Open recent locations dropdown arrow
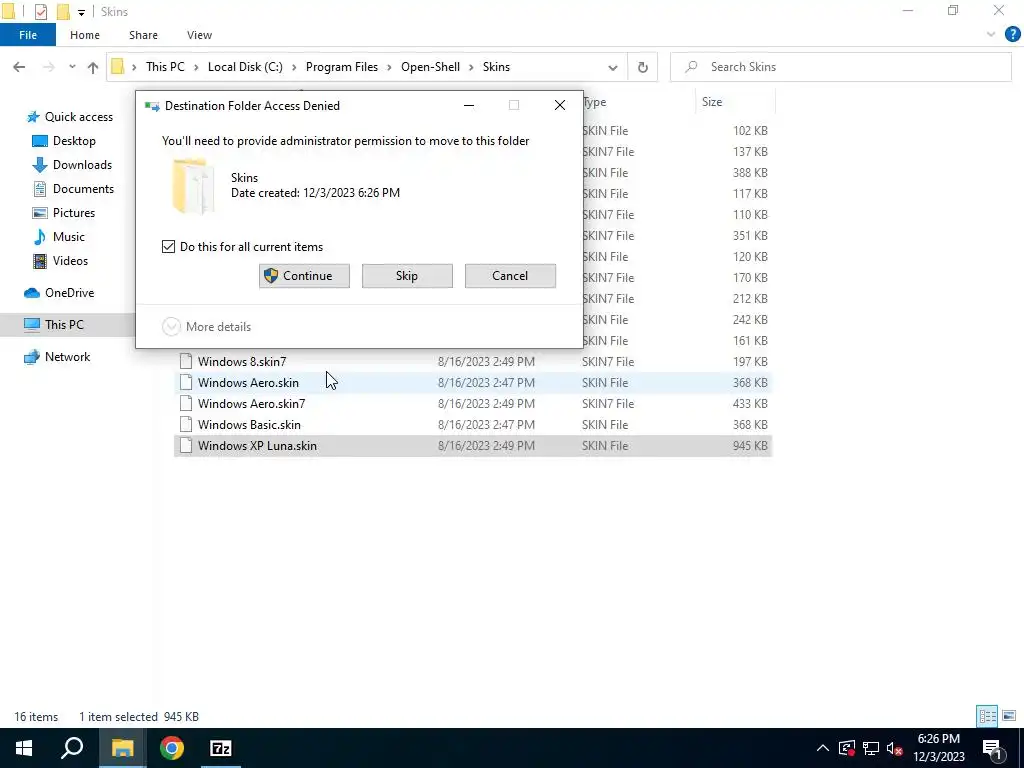The height and width of the screenshot is (768, 1024). coord(72,67)
